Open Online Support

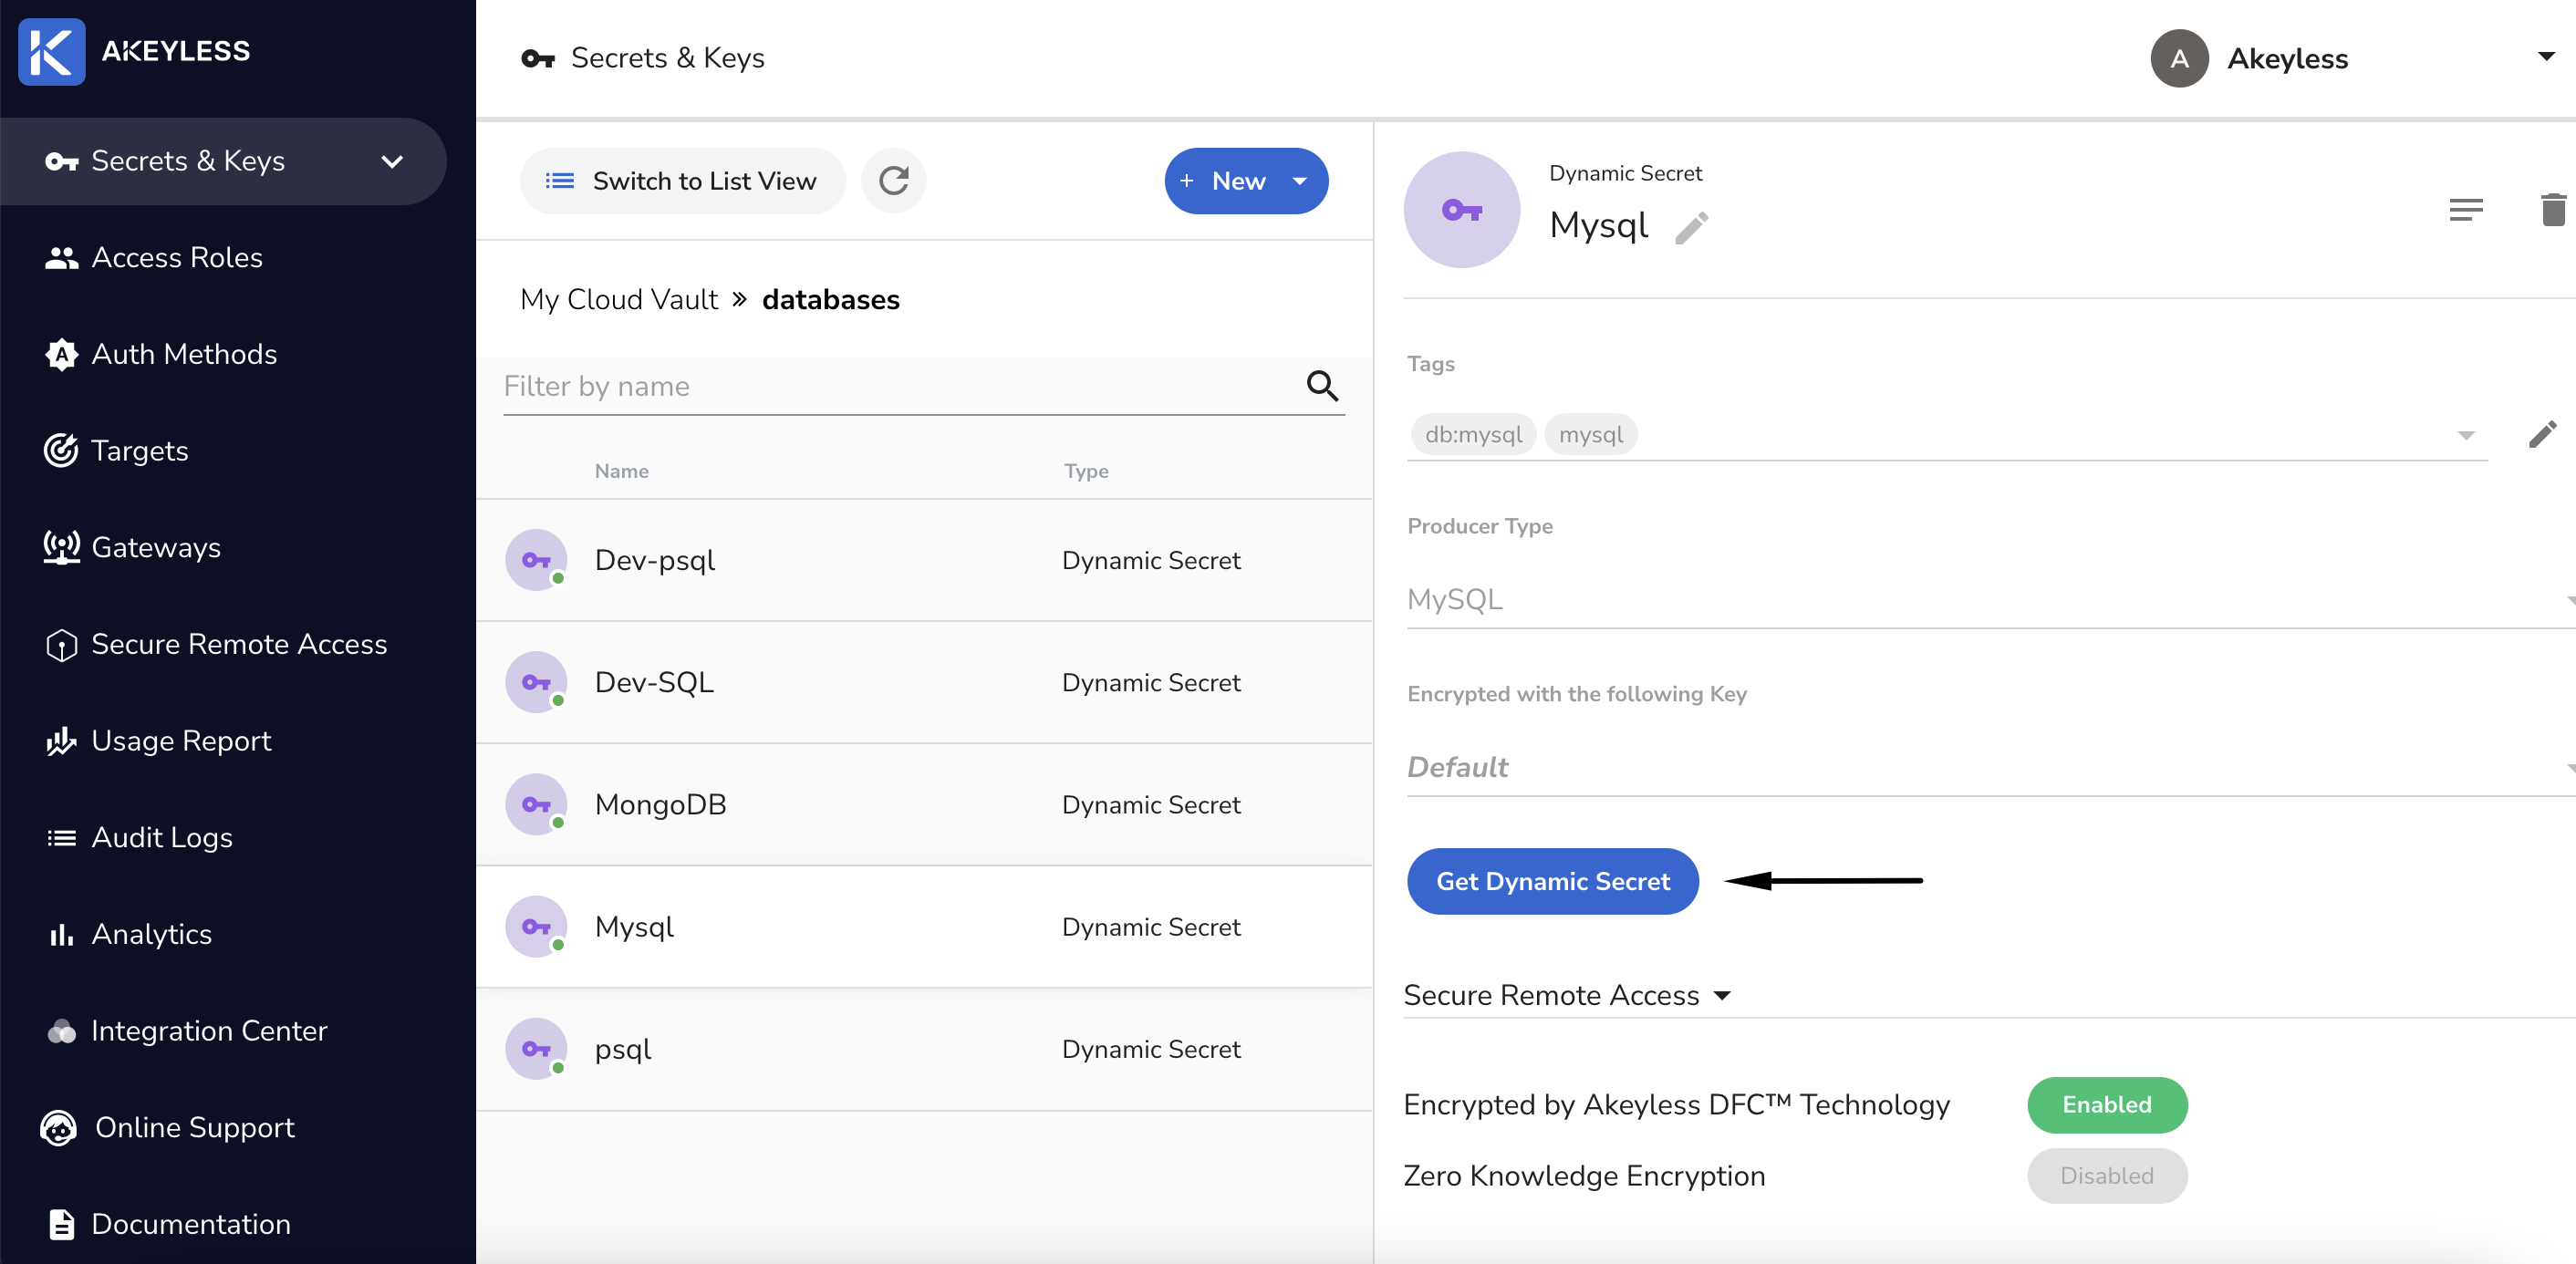click(167, 1128)
